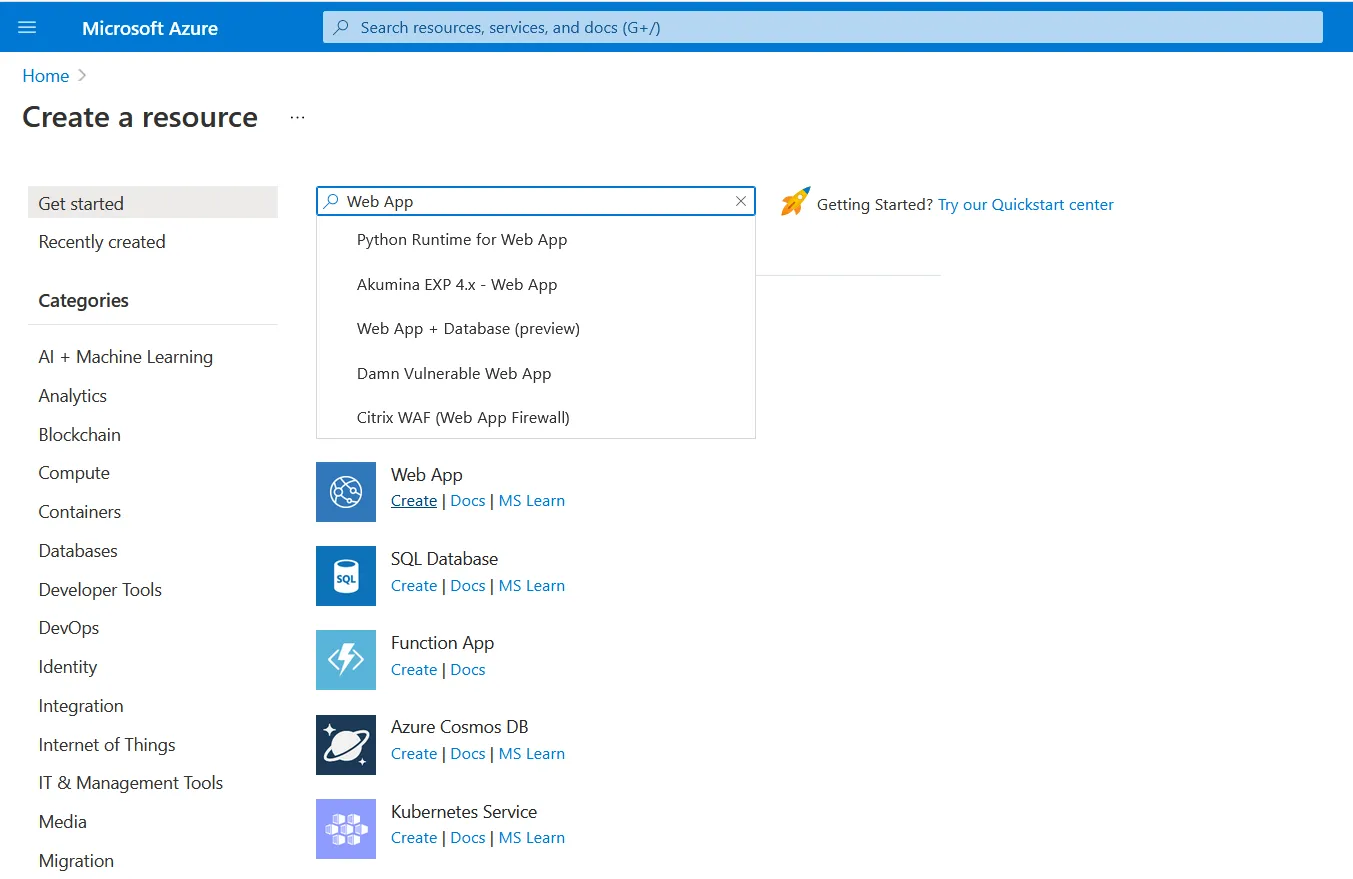The image size is (1353, 879).
Task: Clear the Web App search text
Action: coord(741,201)
